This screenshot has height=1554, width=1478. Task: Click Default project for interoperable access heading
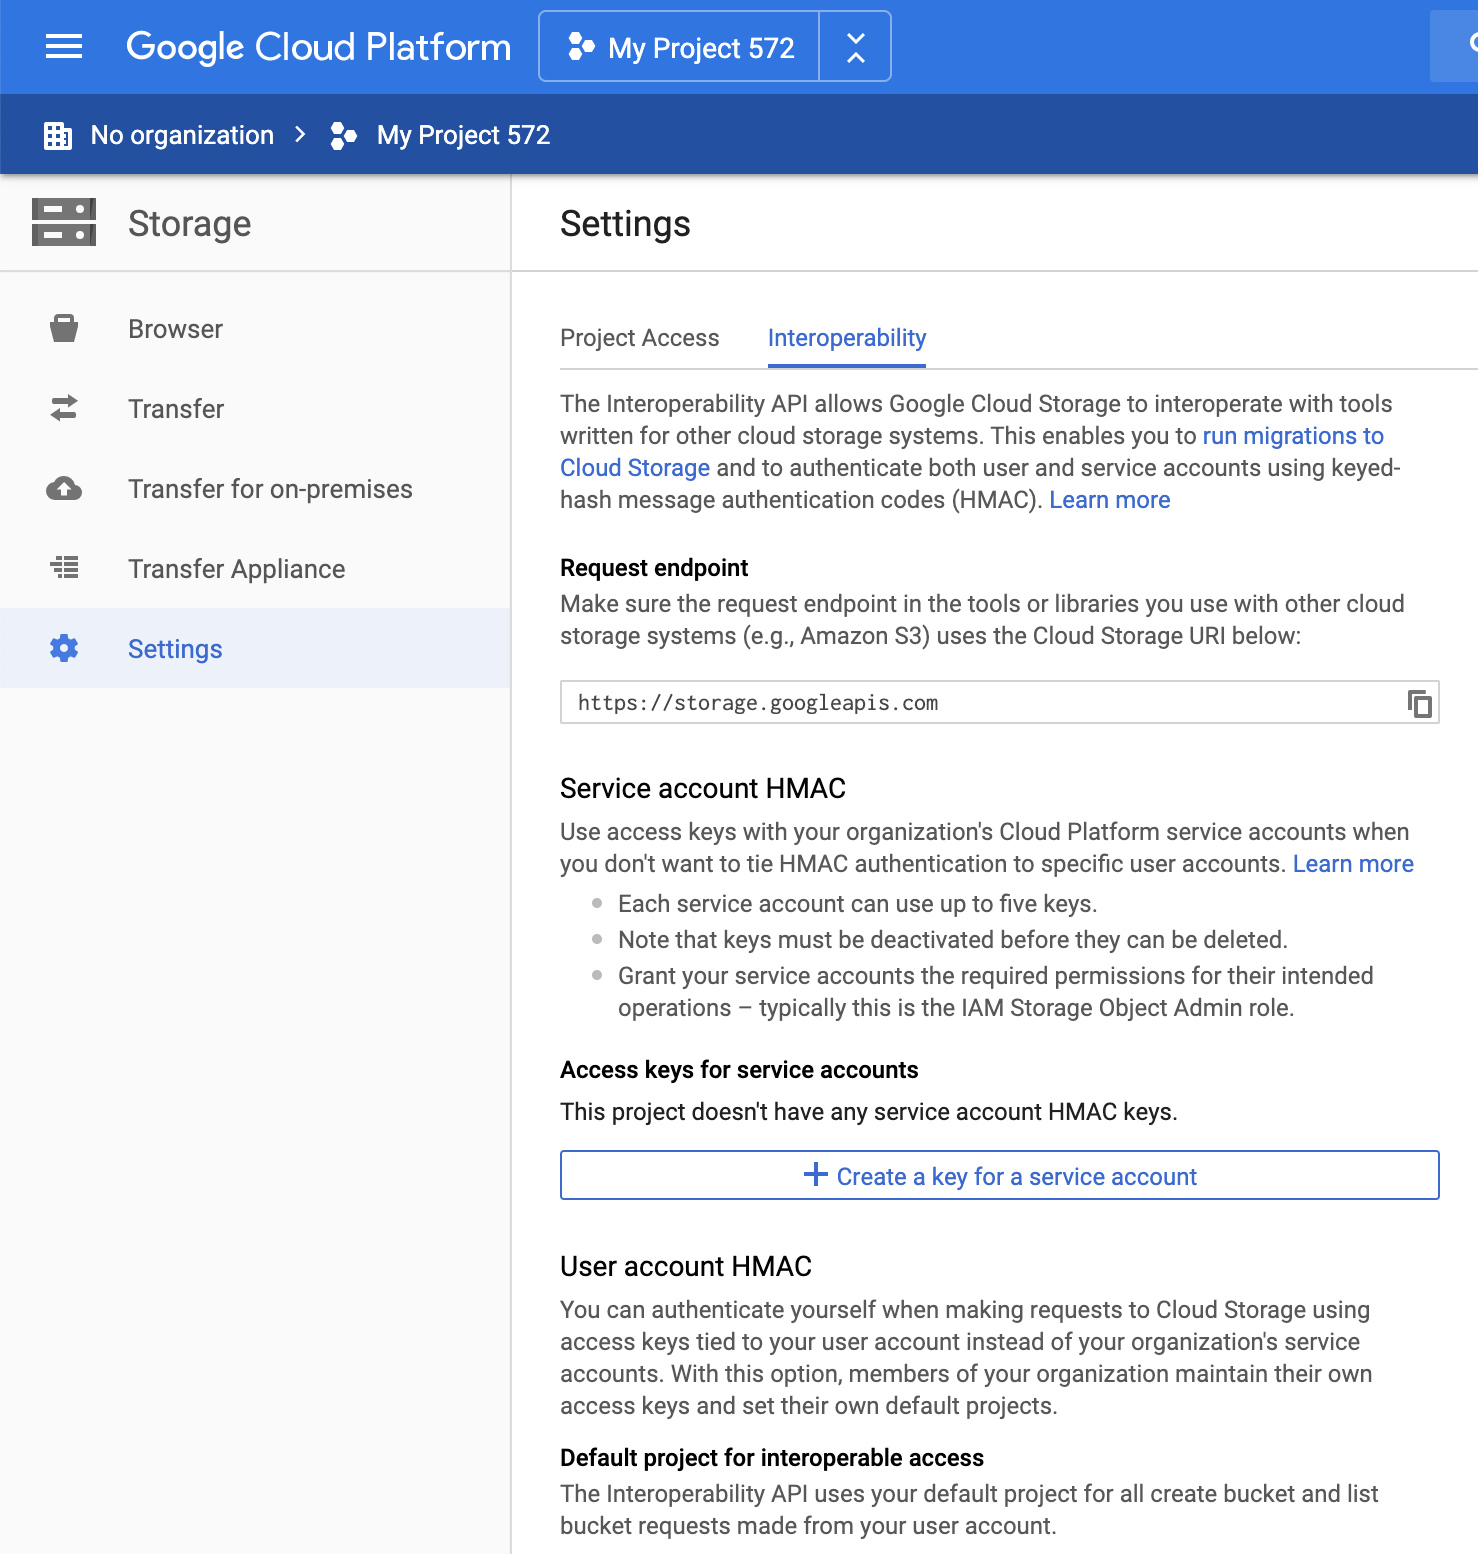pyautogui.click(x=772, y=1458)
